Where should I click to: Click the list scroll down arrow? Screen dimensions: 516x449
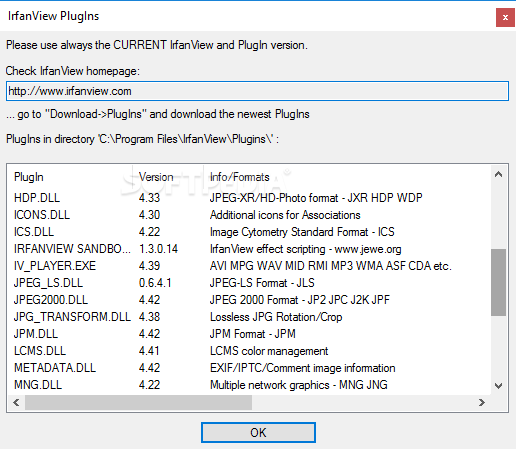tap(499, 386)
